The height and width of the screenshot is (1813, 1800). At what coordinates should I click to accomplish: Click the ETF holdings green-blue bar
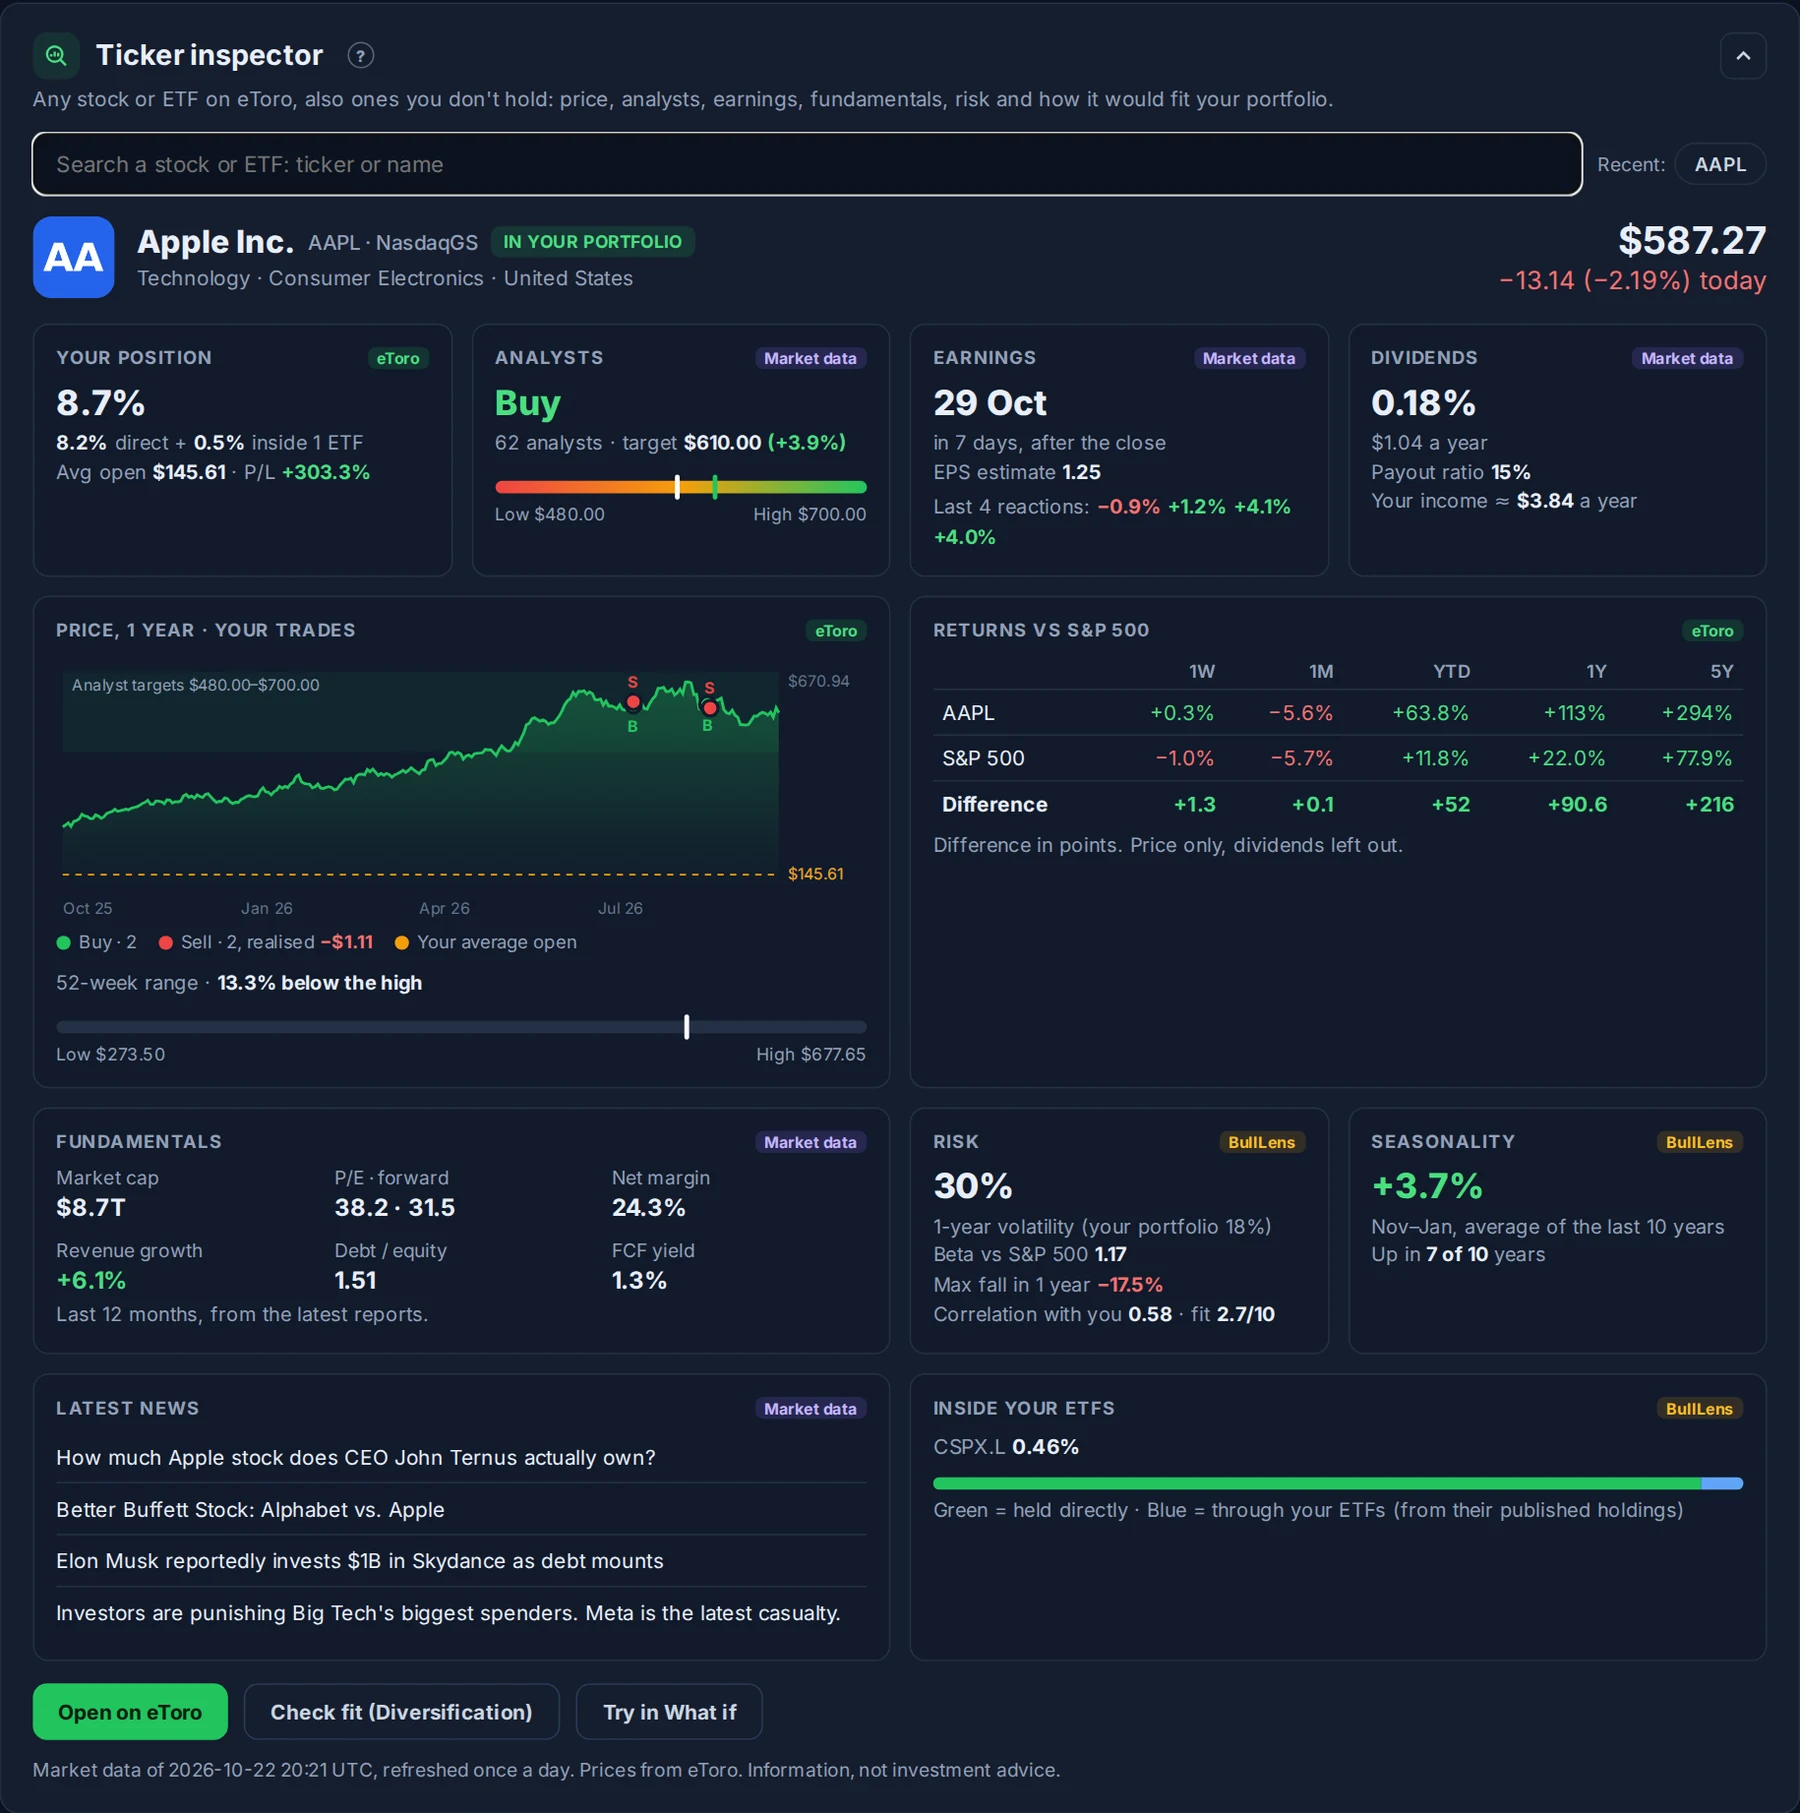click(1338, 1483)
